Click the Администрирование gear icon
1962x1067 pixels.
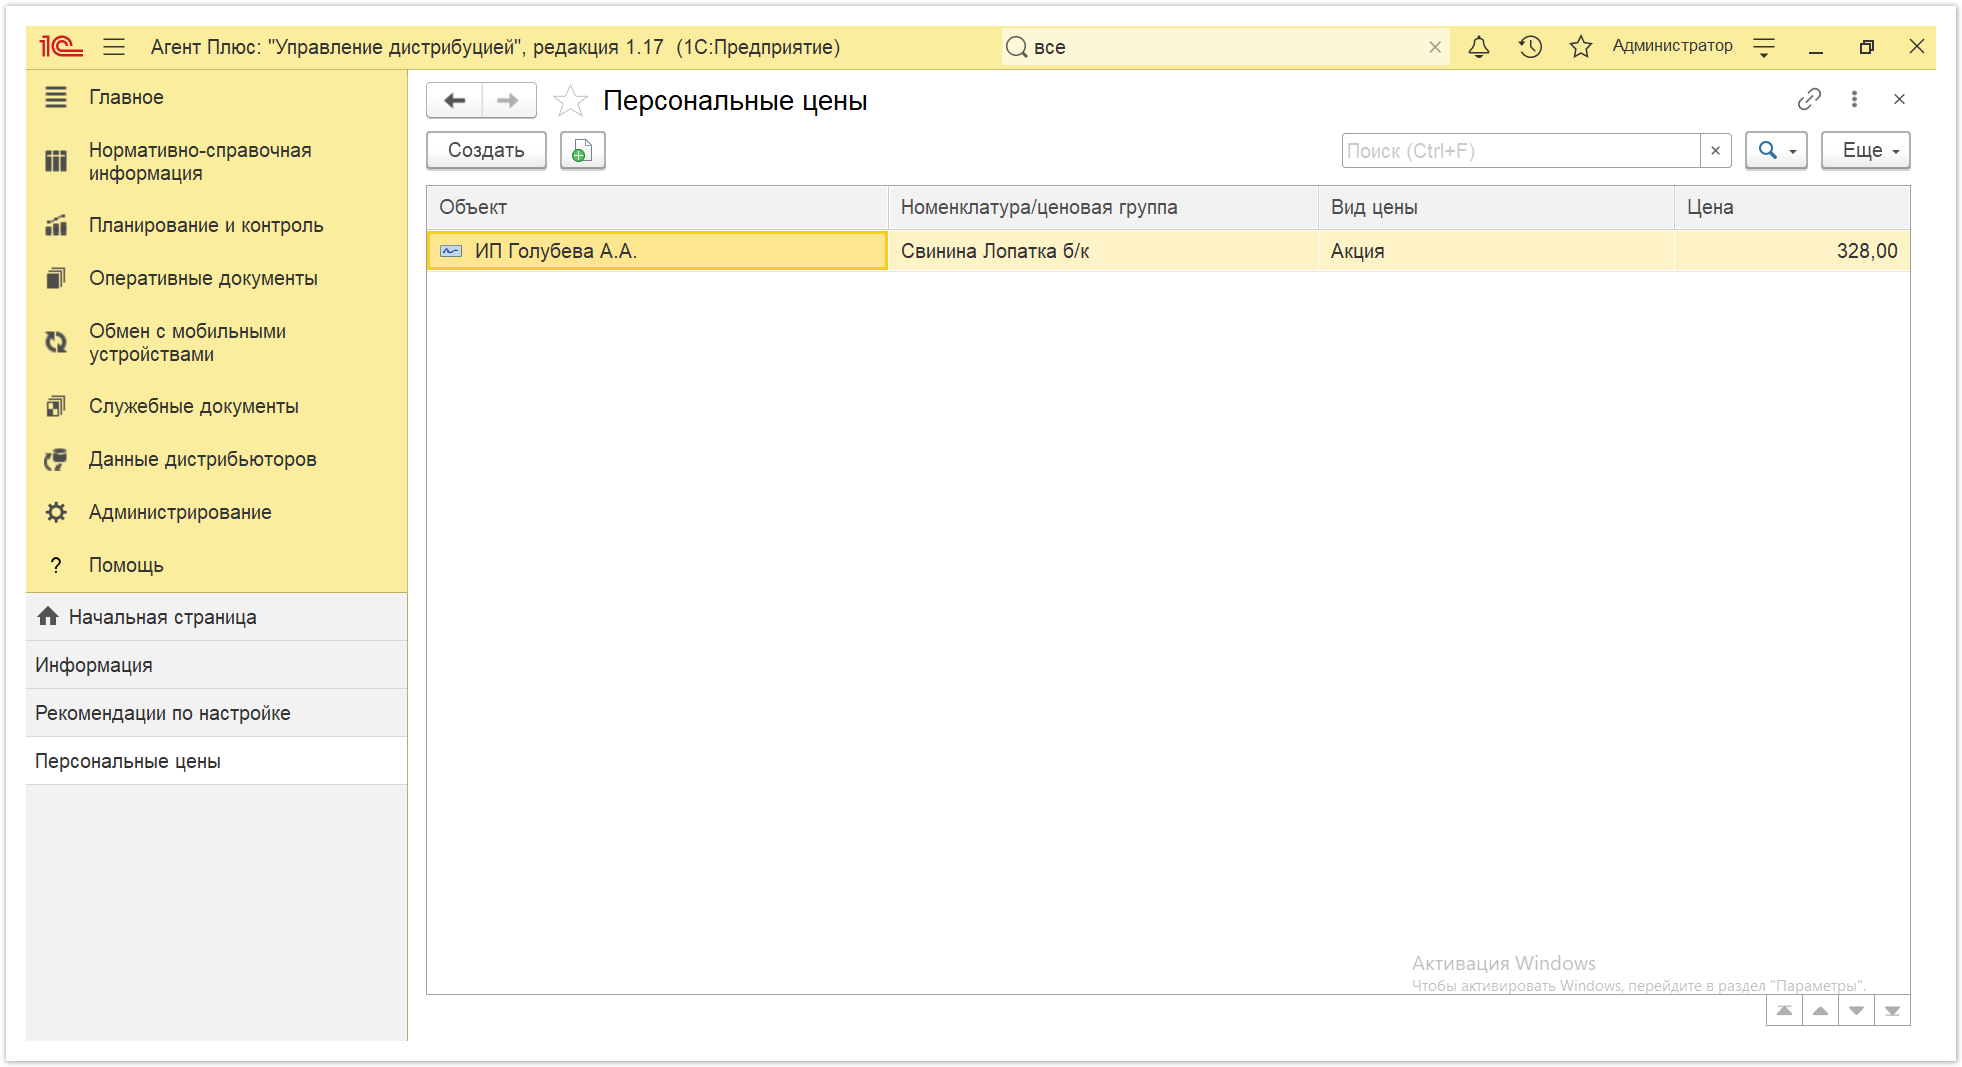click(56, 512)
